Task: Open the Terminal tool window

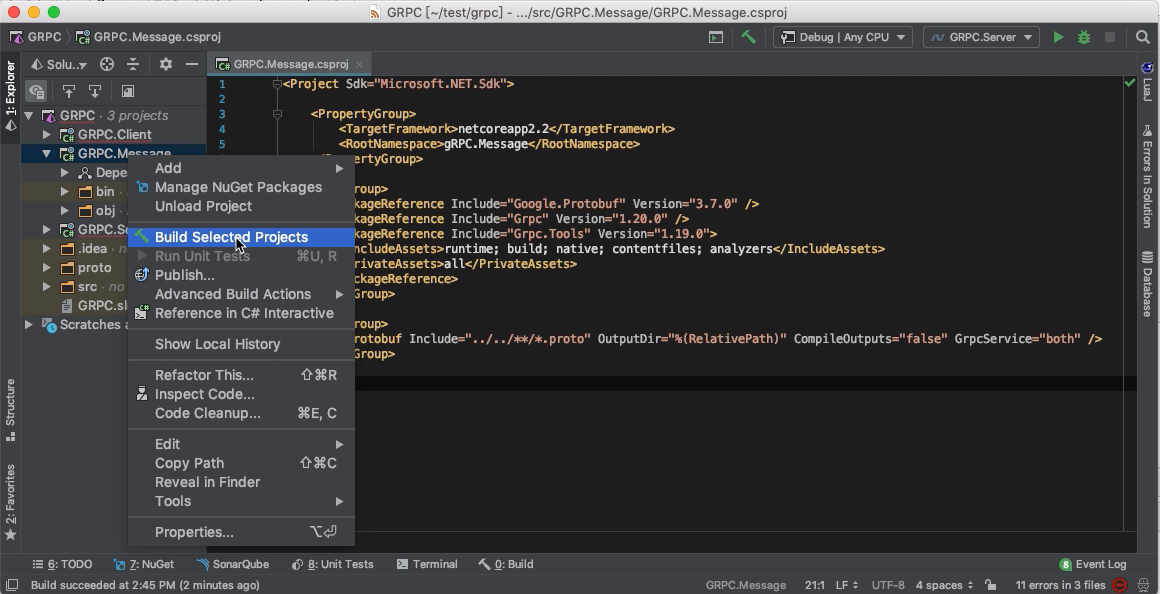Action: point(427,564)
